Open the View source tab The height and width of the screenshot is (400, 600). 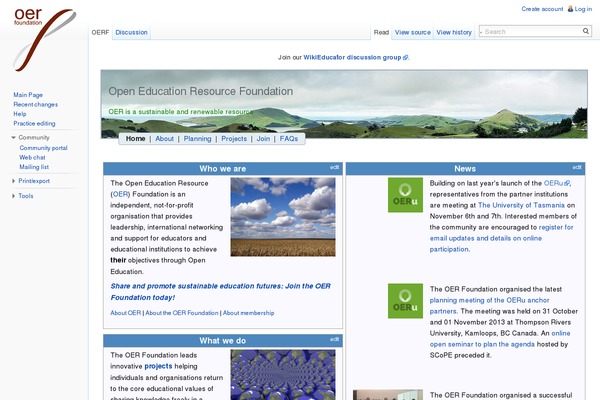(x=412, y=33)
